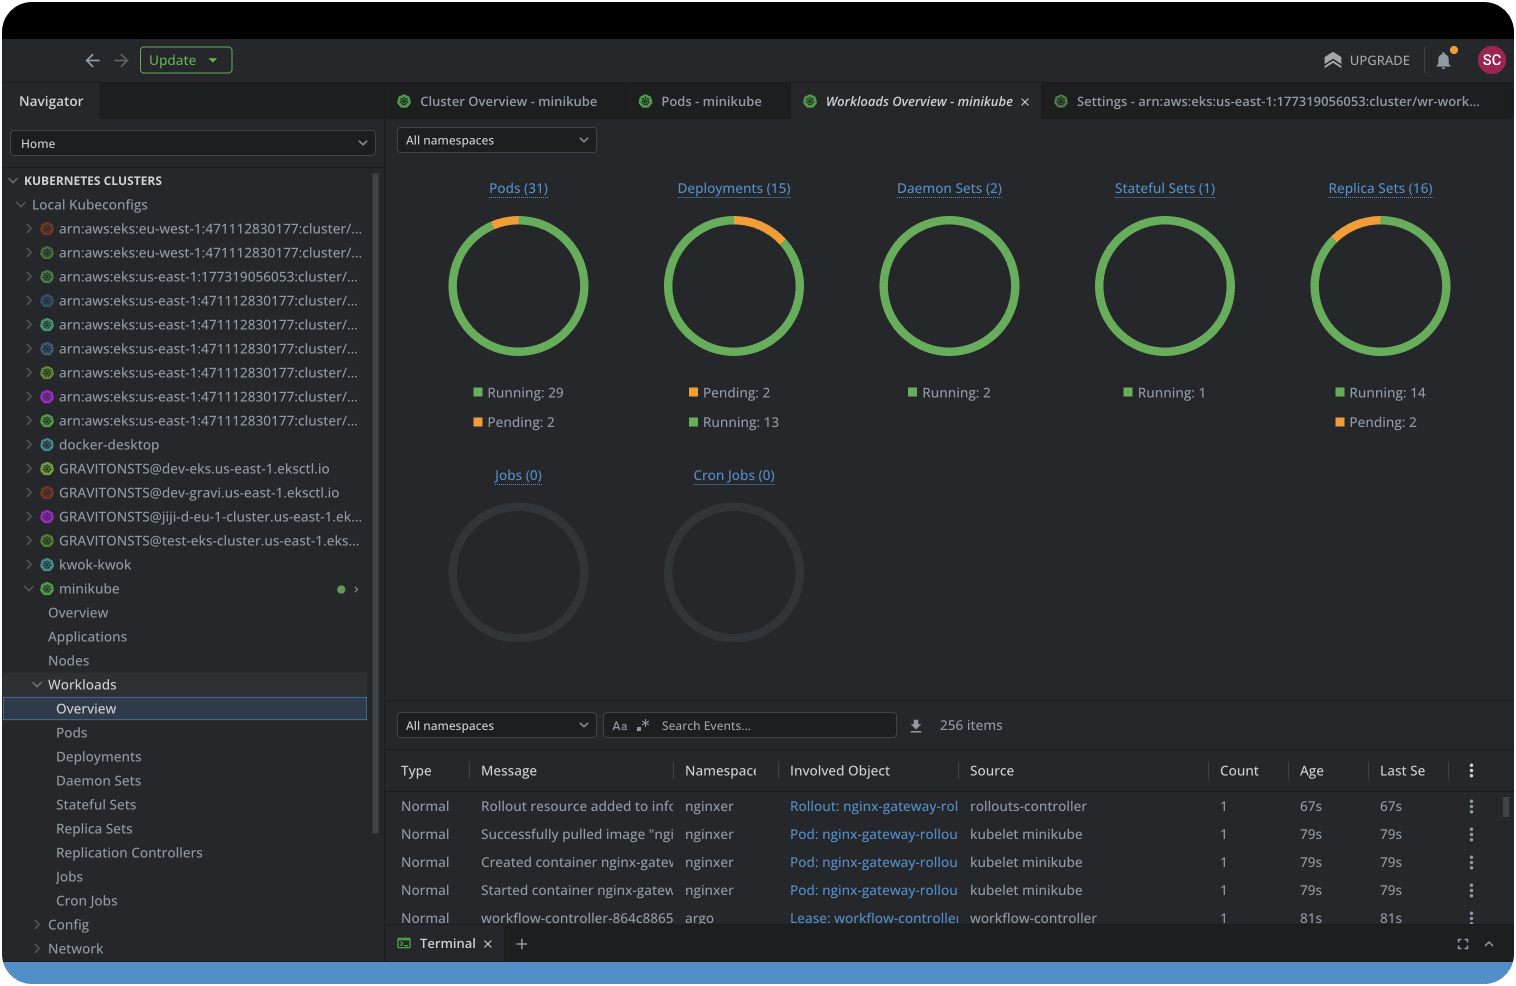Open row menu for Created container event
Image resolution: width=1516 pixels, height=986 pixels.
pyautogui.click(x=1471, y=862)
